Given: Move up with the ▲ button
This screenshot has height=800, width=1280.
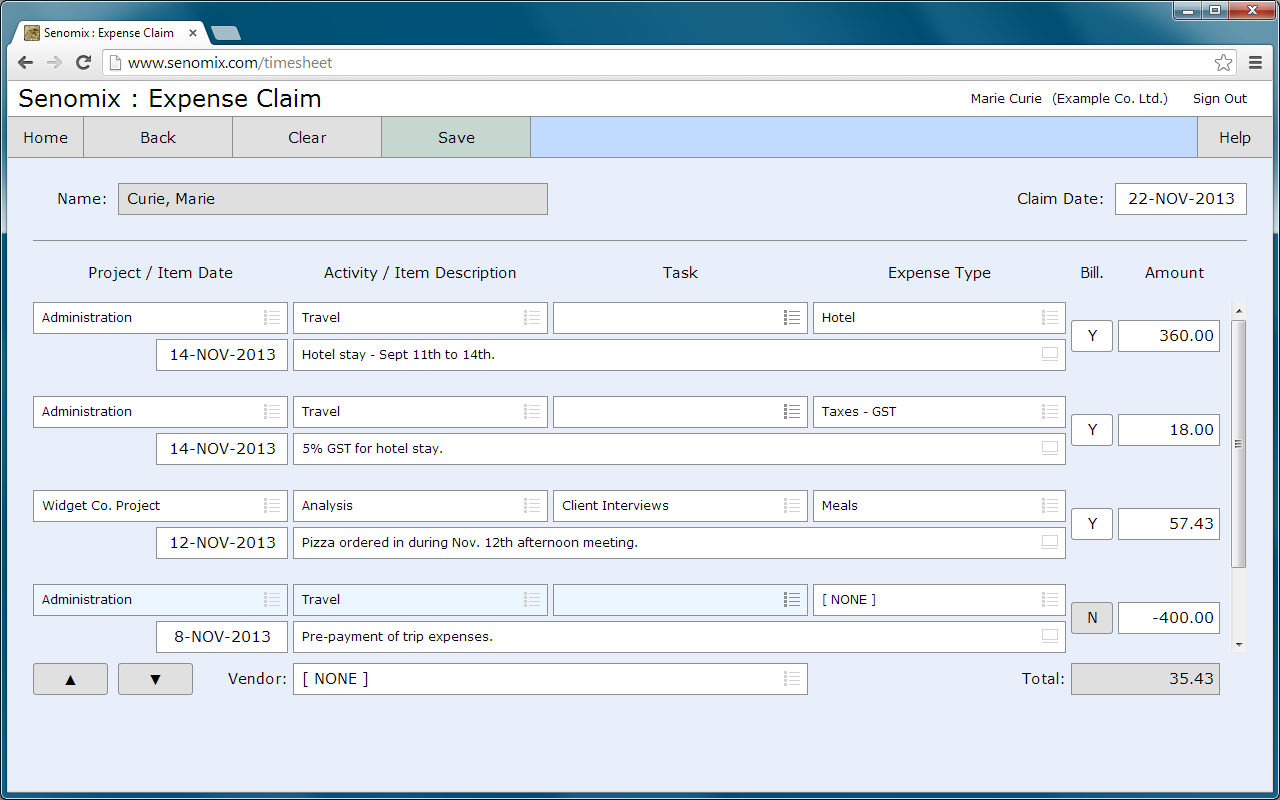Looking at the screenshot, I should 70,679.
